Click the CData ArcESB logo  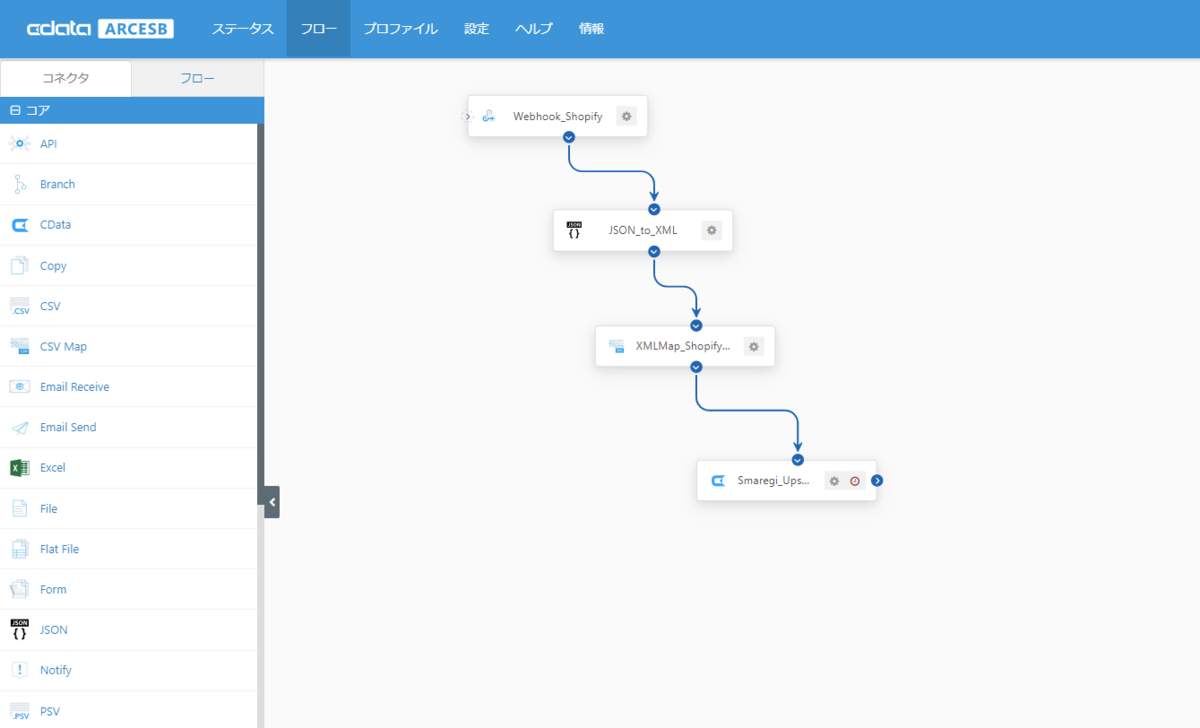[x=100, y=29]
